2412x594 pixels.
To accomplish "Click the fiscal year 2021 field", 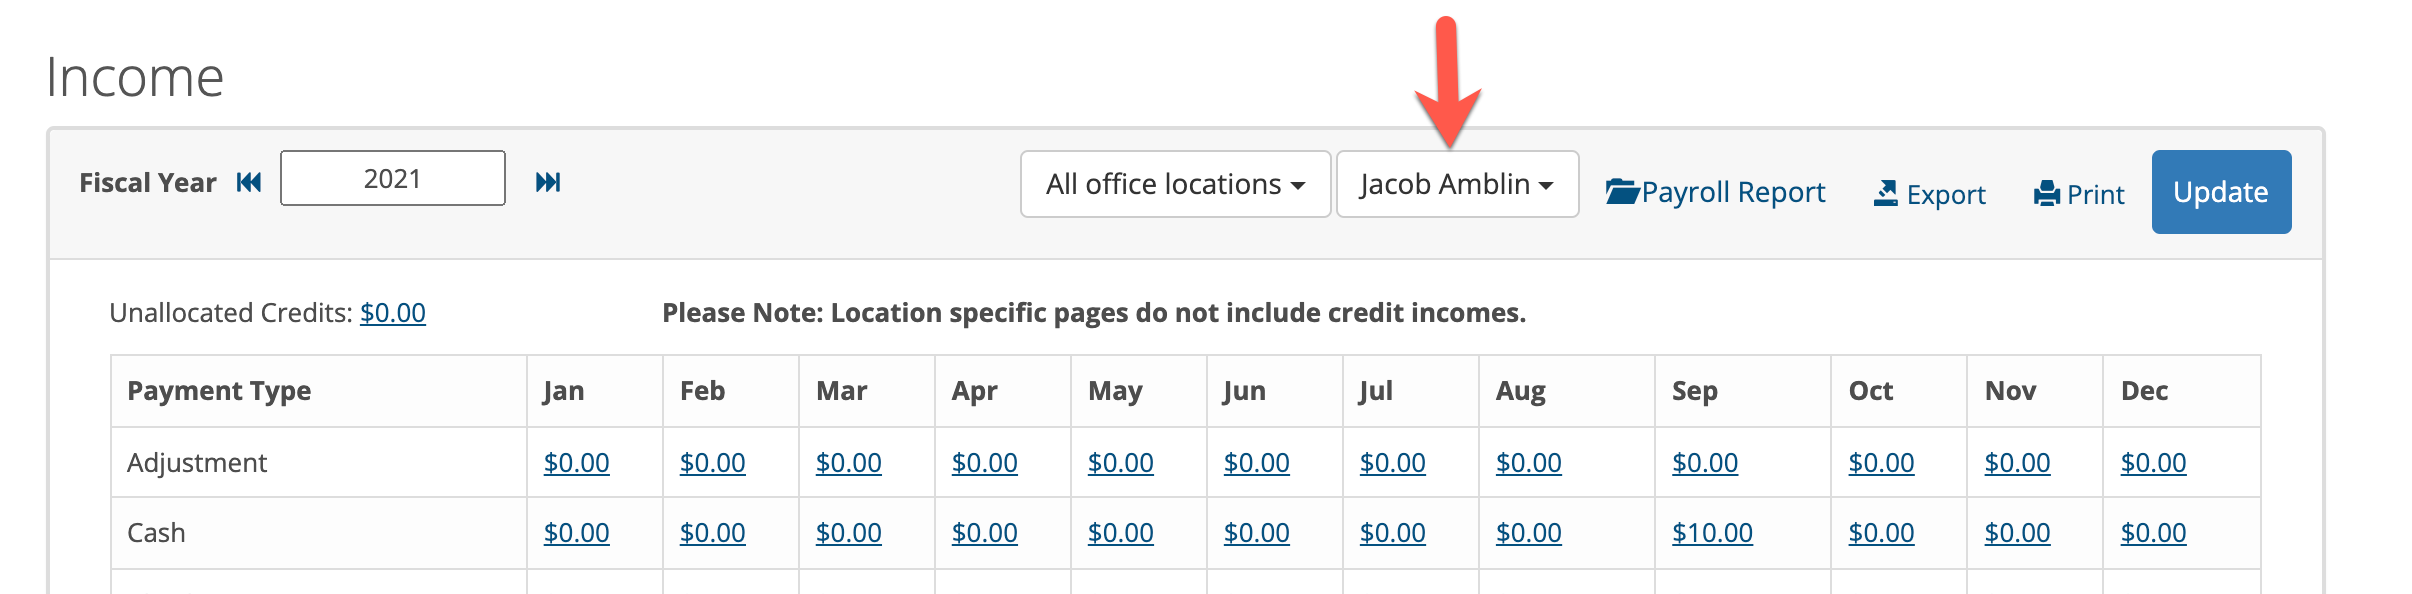I will click(x=393, y=179).
